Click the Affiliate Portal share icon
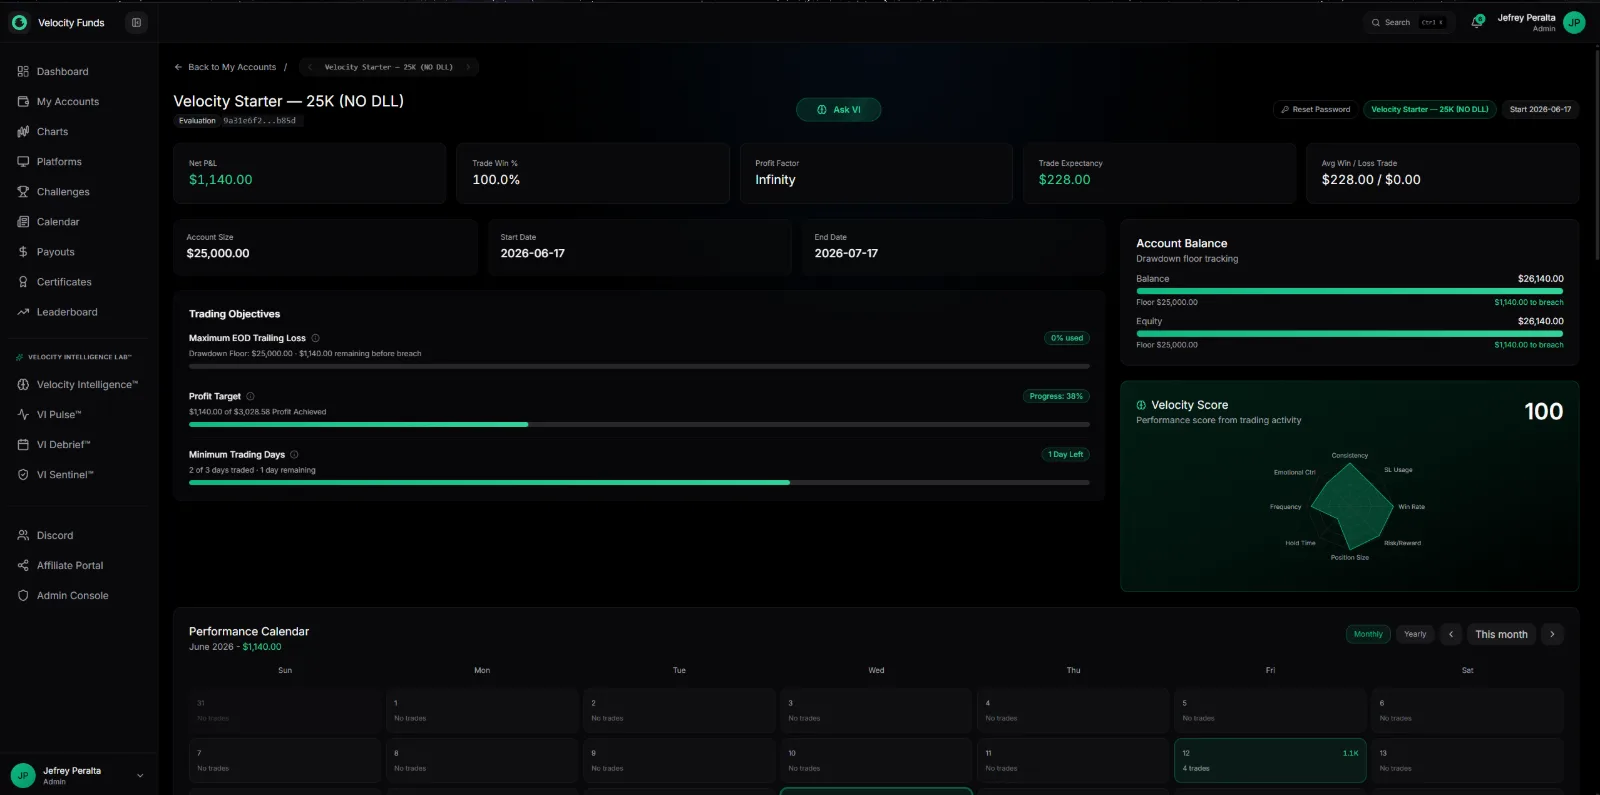This screenshot has height=795, width=1600. [23, 566]
